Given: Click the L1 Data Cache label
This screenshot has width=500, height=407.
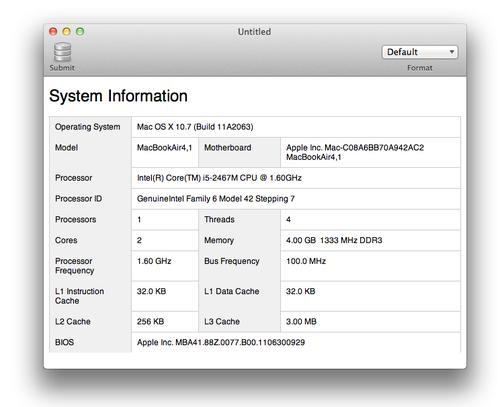Looking at the screenshot, I should [x=232, y=291].
